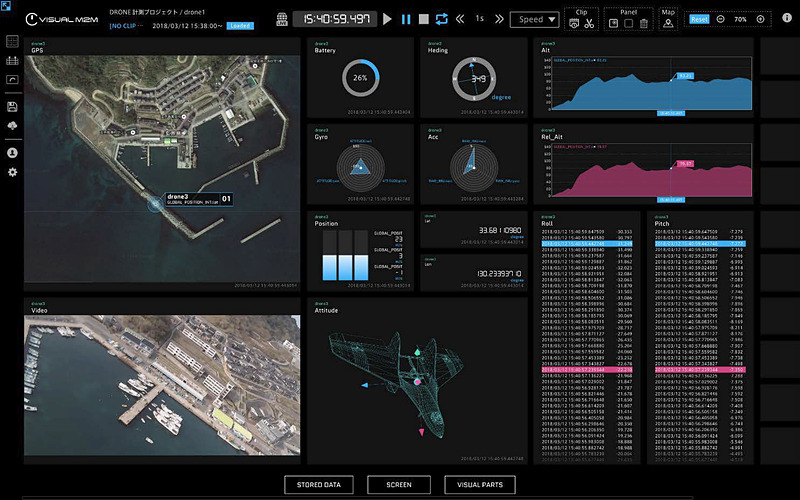
Task: Open settings gear in left sidebar
Action: (x=12, y=172)
